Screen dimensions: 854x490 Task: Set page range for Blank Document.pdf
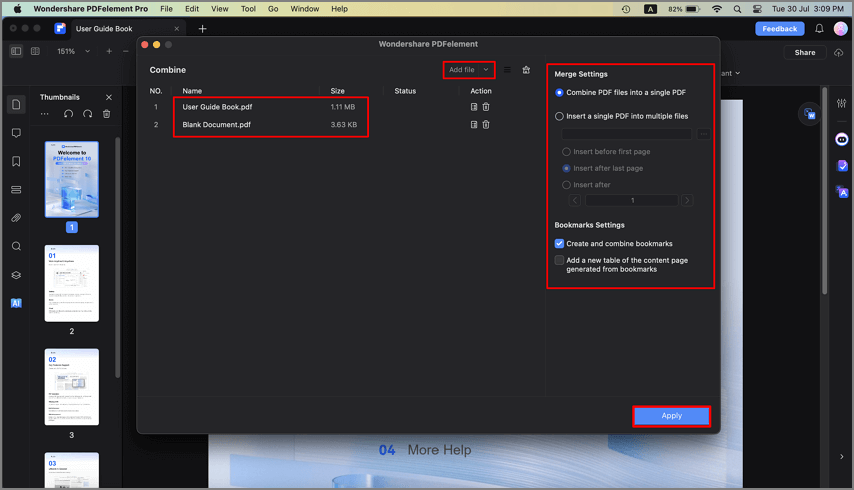click(x=474, y=125)
